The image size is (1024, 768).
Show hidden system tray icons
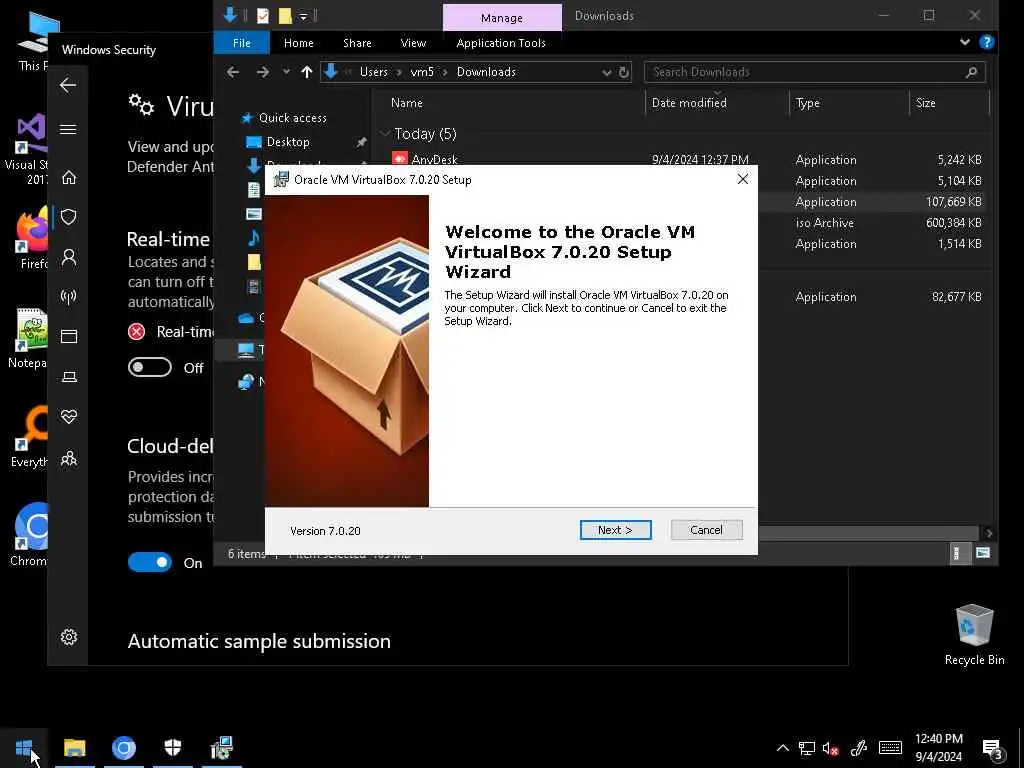click(x=782, y=748)
